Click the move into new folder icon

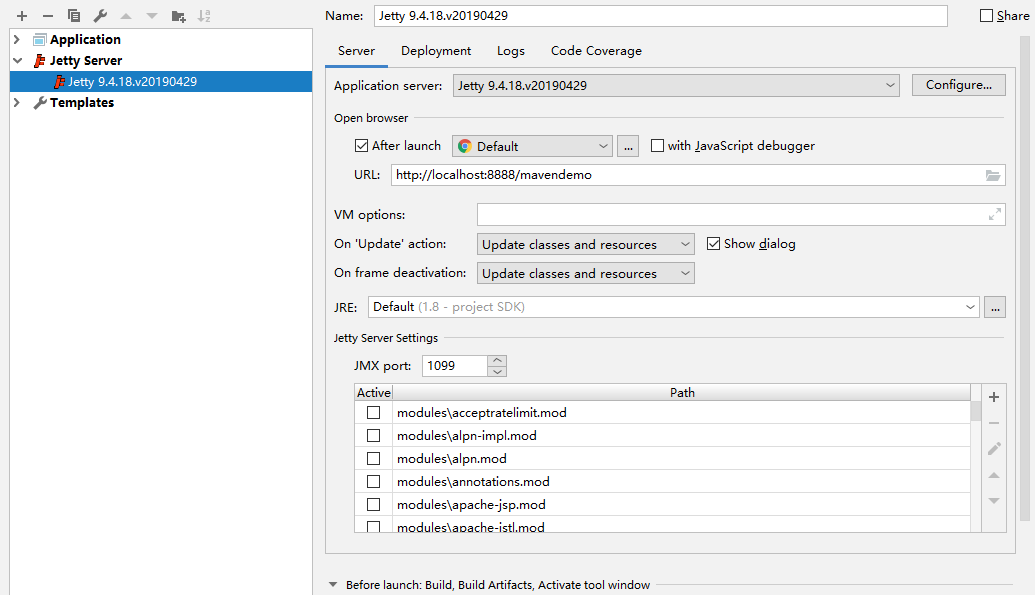tap(178, 16)
